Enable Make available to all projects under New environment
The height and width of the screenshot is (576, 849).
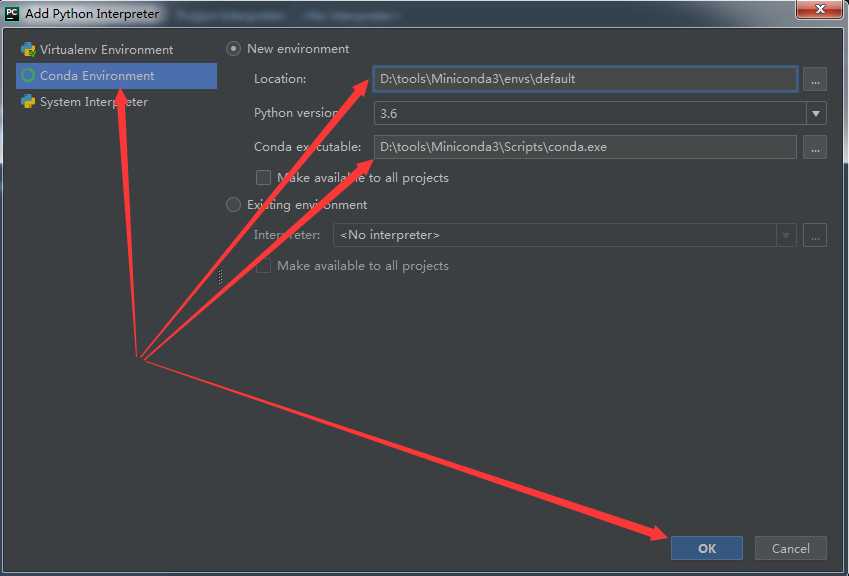pos(263,178)
